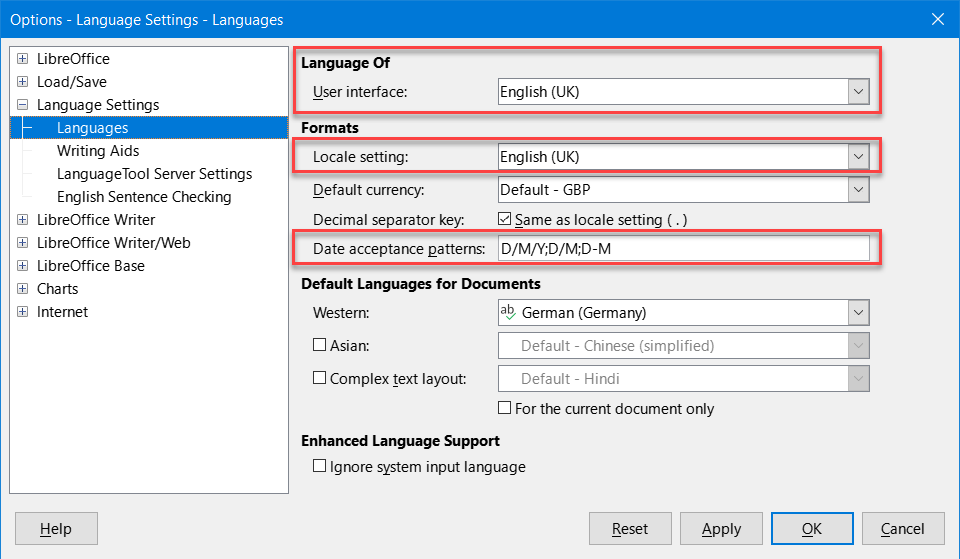The height and width of the screenshot is (559, 960).
Task: Select the Internet tree label
Action: pos(62,312)
